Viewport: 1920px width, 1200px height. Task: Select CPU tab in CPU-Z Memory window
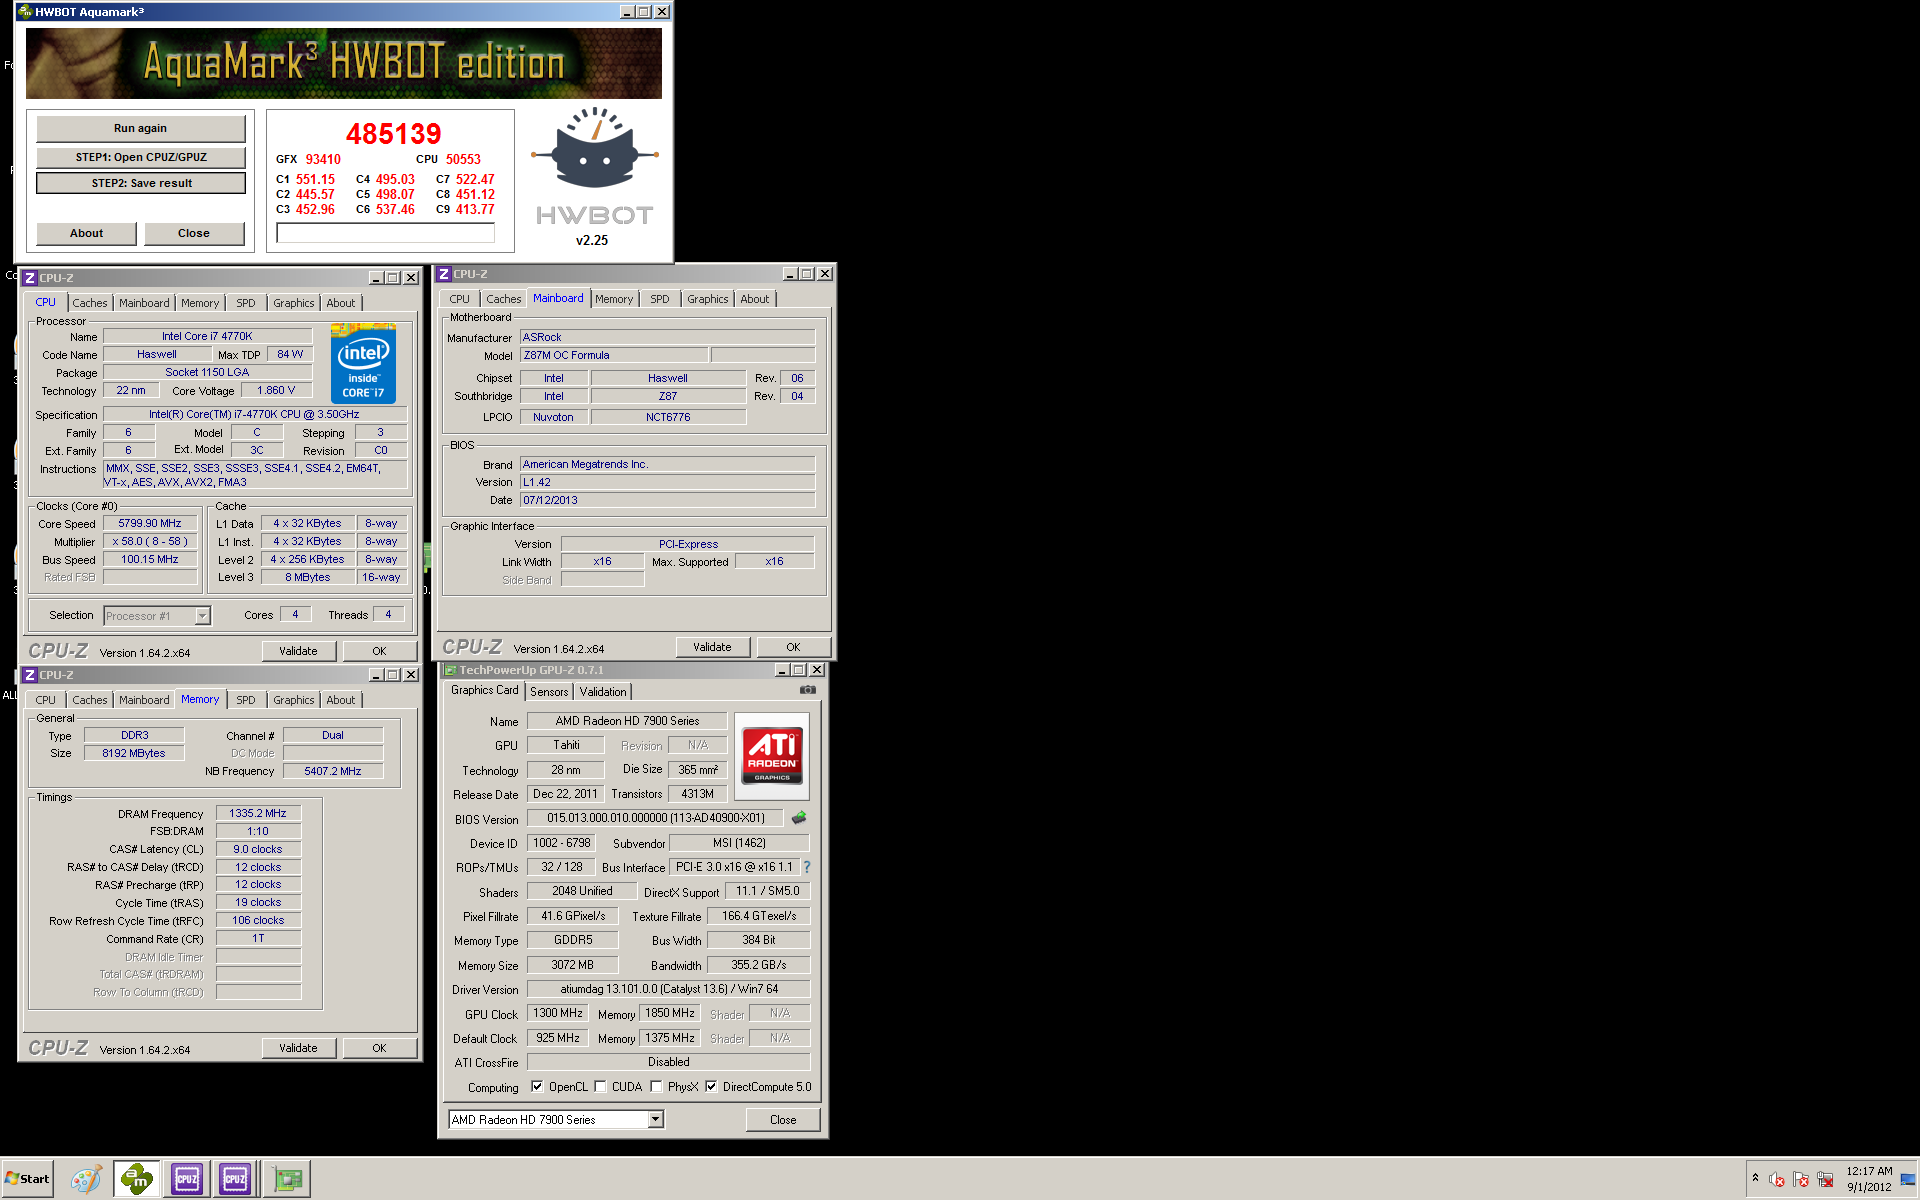46,700
